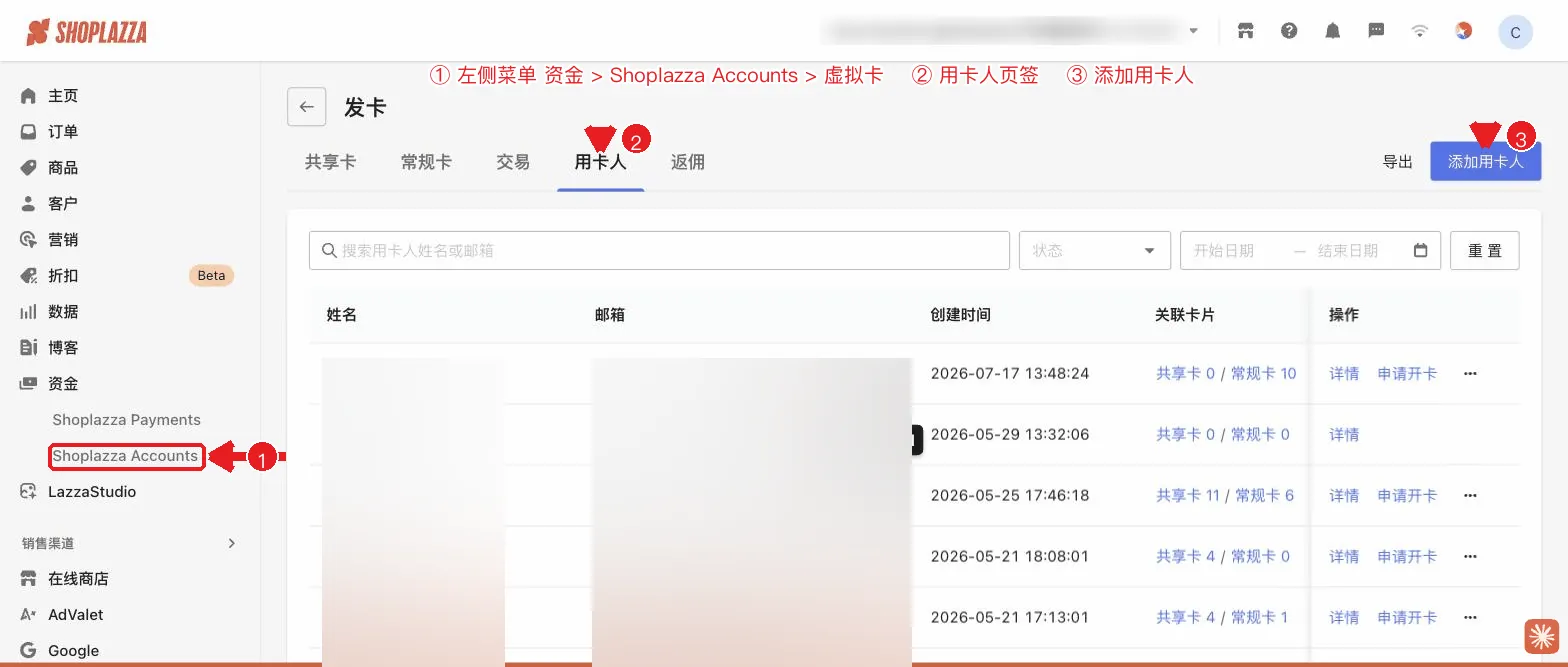Click 常规卡 1 link
This screenshot has height=667, width=1568.
(1260, 618)
